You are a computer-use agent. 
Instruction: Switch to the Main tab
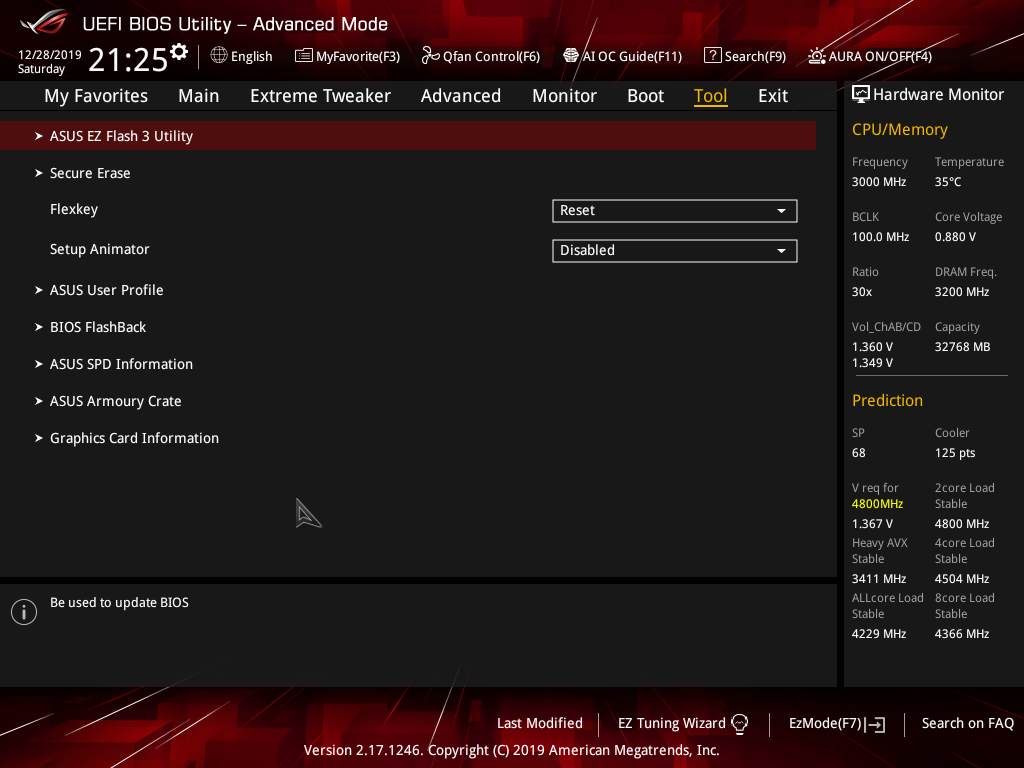199,96
